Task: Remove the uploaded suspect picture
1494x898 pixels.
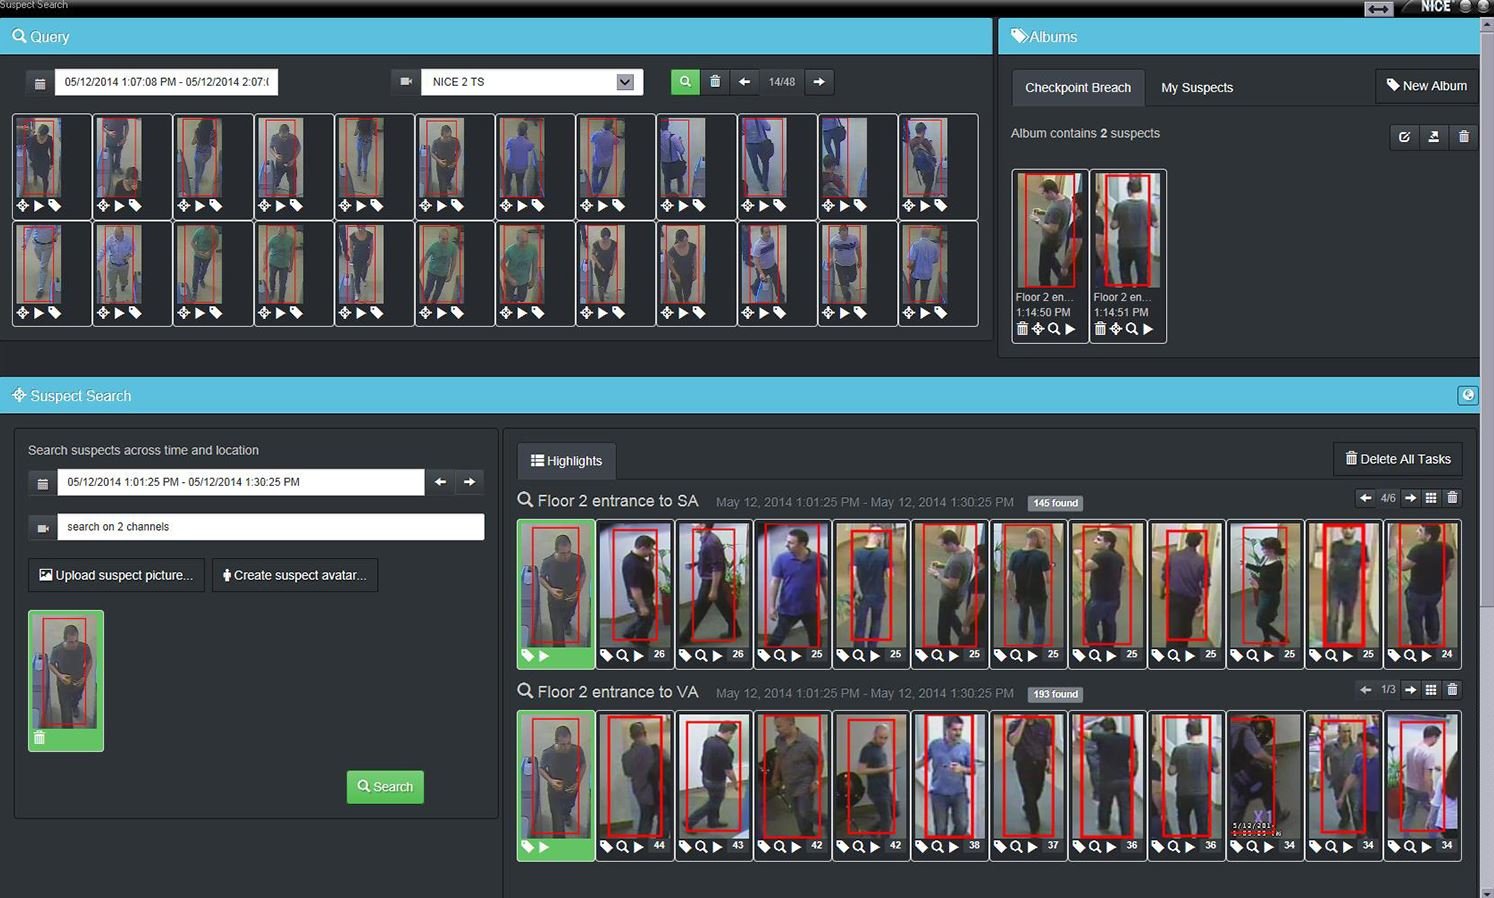Action: coord(40,738)
